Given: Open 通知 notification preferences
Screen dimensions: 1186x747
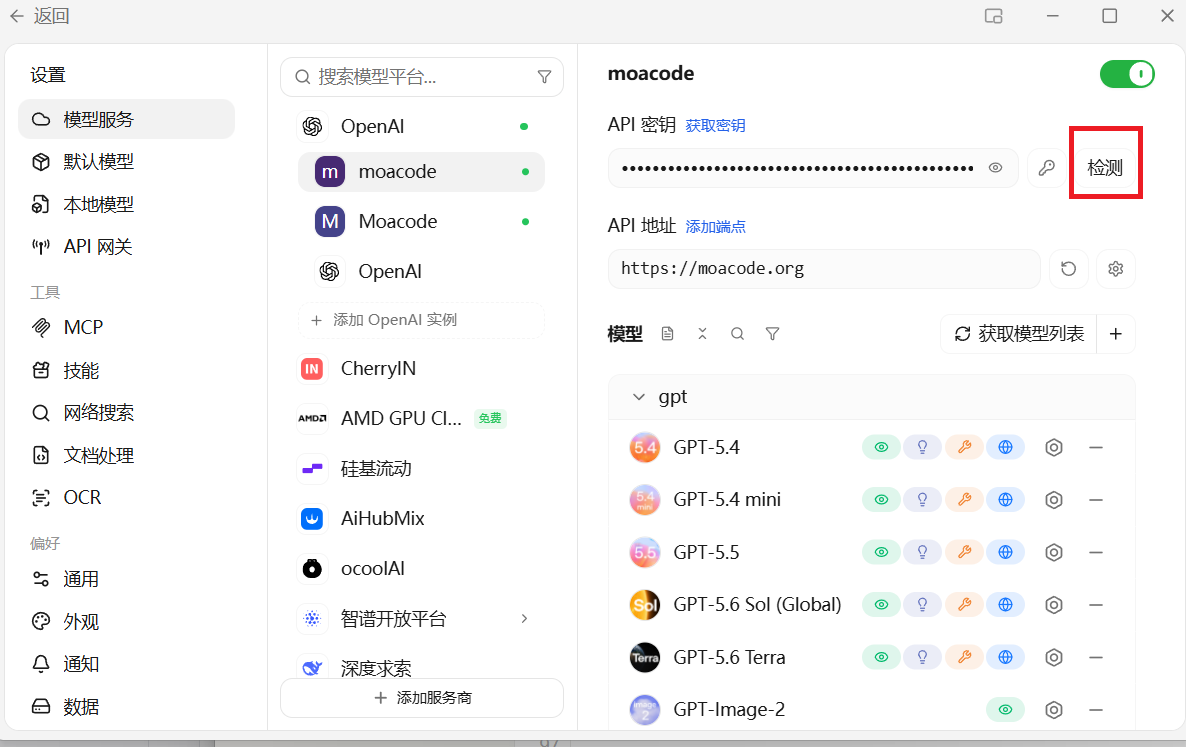Looking at the screenshot, I should point(126,664).
